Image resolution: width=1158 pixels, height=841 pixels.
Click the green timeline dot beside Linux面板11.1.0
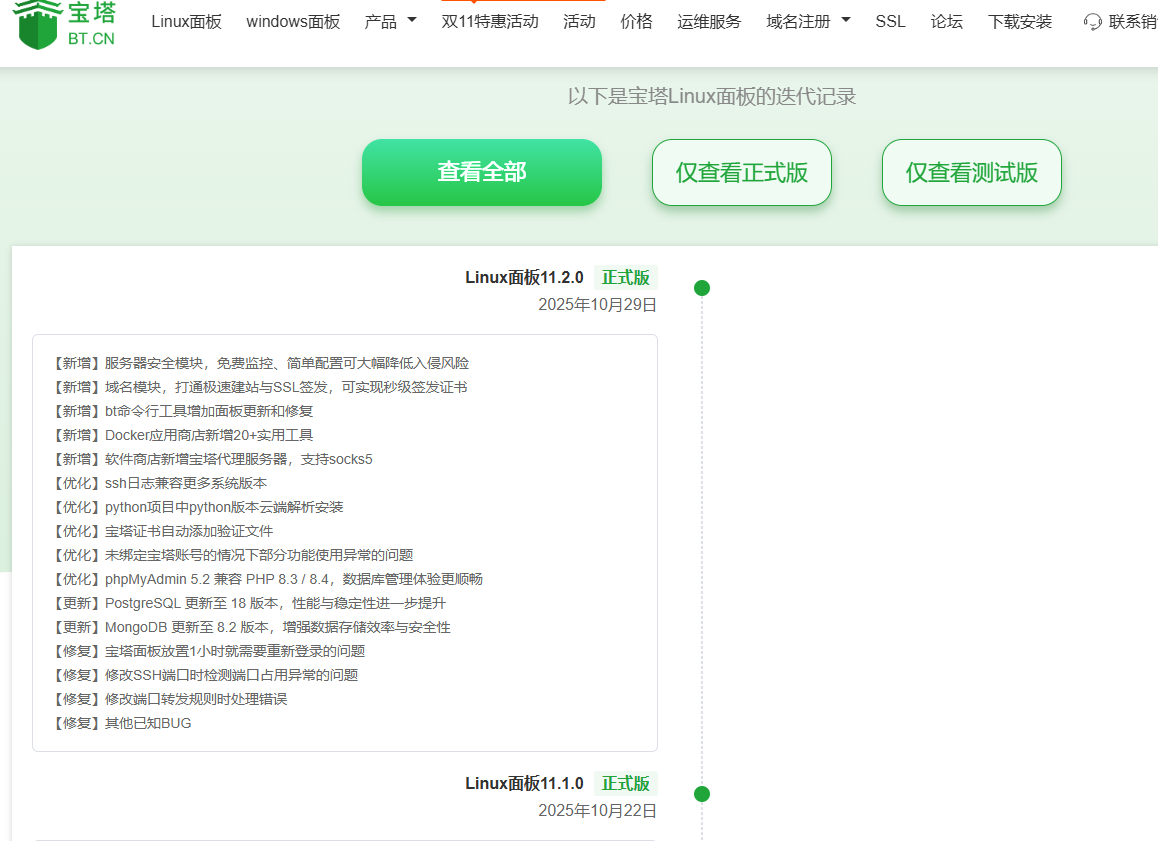coord(702,793)
